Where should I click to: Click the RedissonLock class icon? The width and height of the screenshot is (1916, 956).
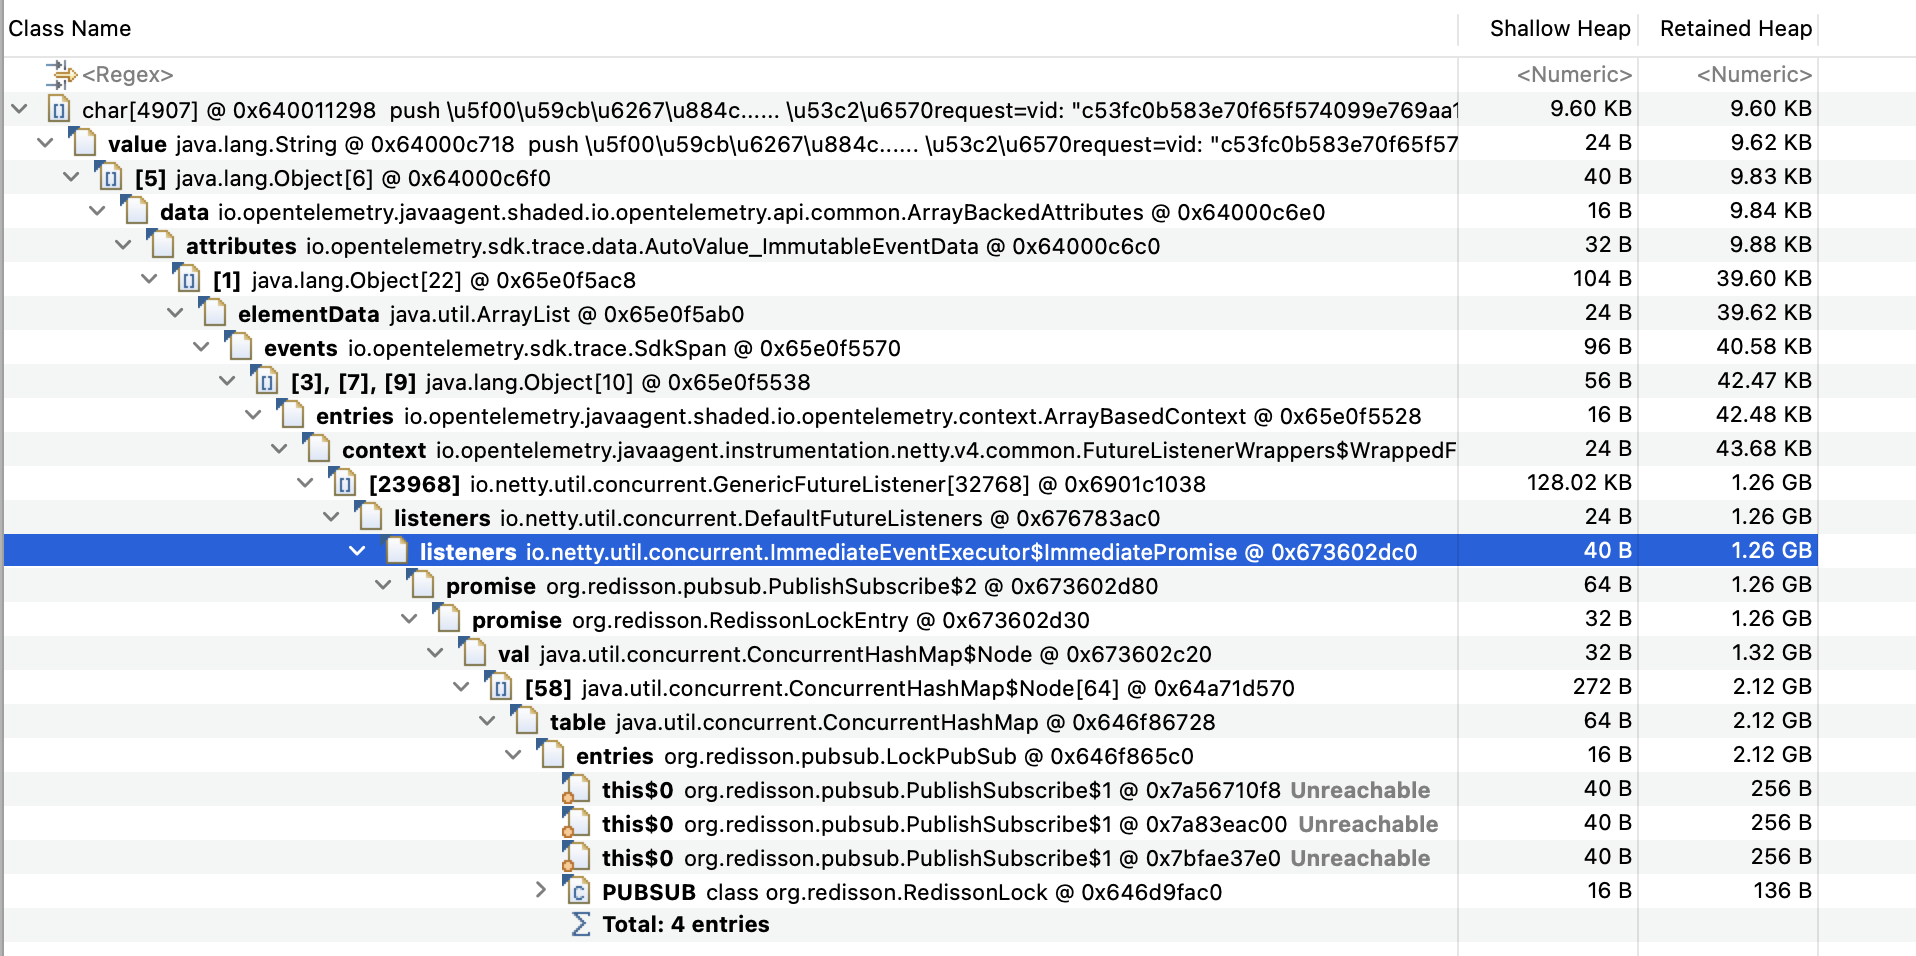(577, 890)
